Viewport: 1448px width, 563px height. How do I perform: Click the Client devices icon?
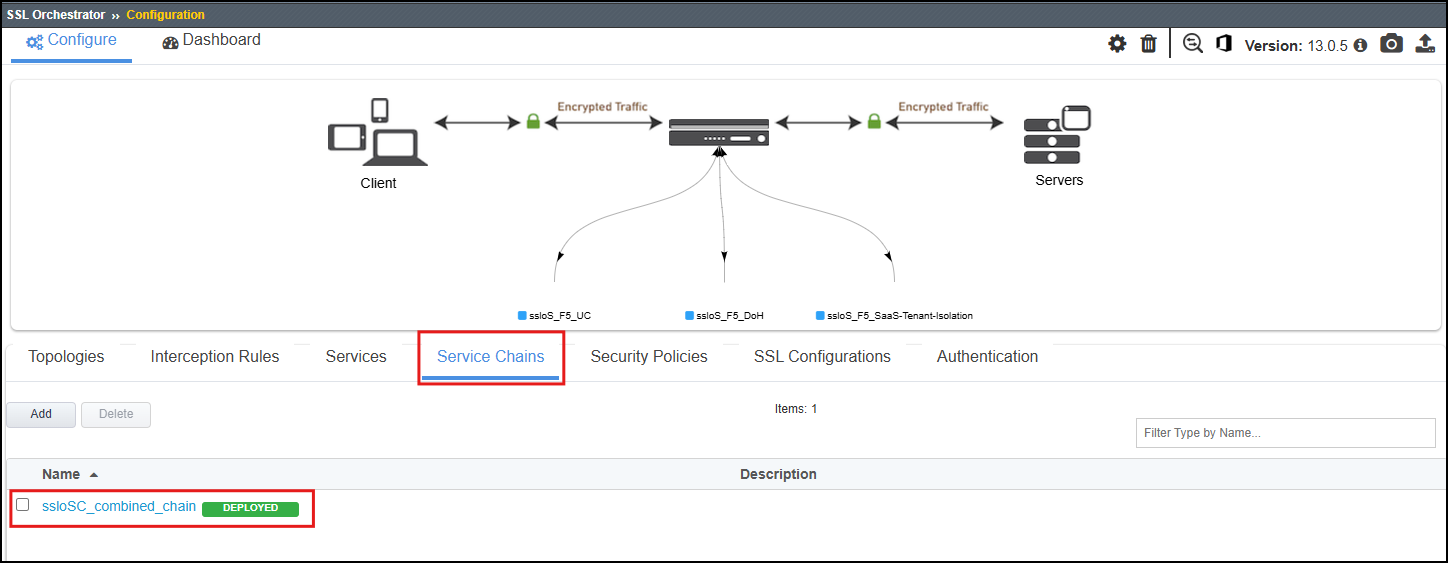(x=378, y=132)
